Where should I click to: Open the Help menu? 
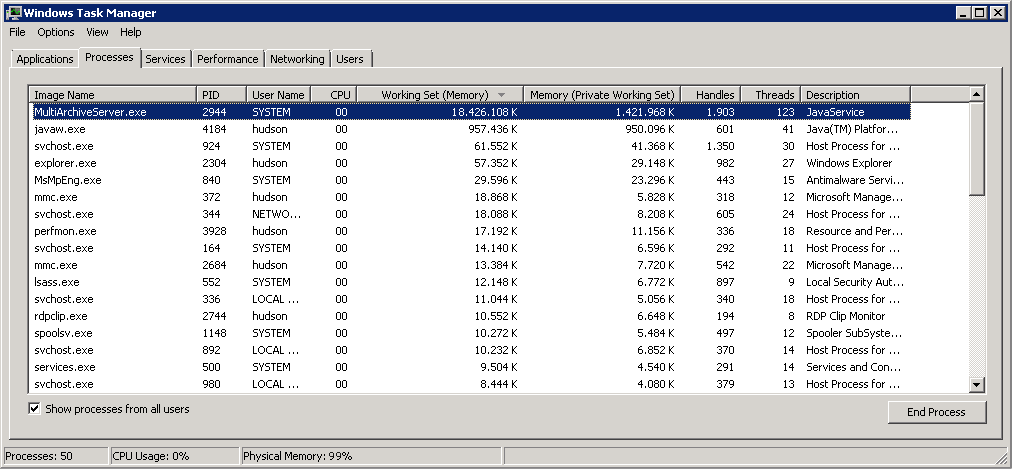130,32
